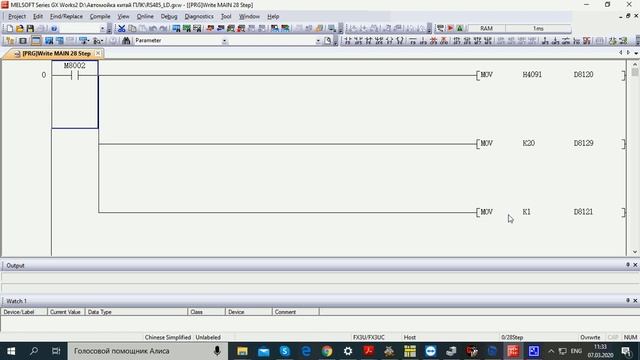
Task: Click search icon right of Parameter field
Action: point(328,40)
